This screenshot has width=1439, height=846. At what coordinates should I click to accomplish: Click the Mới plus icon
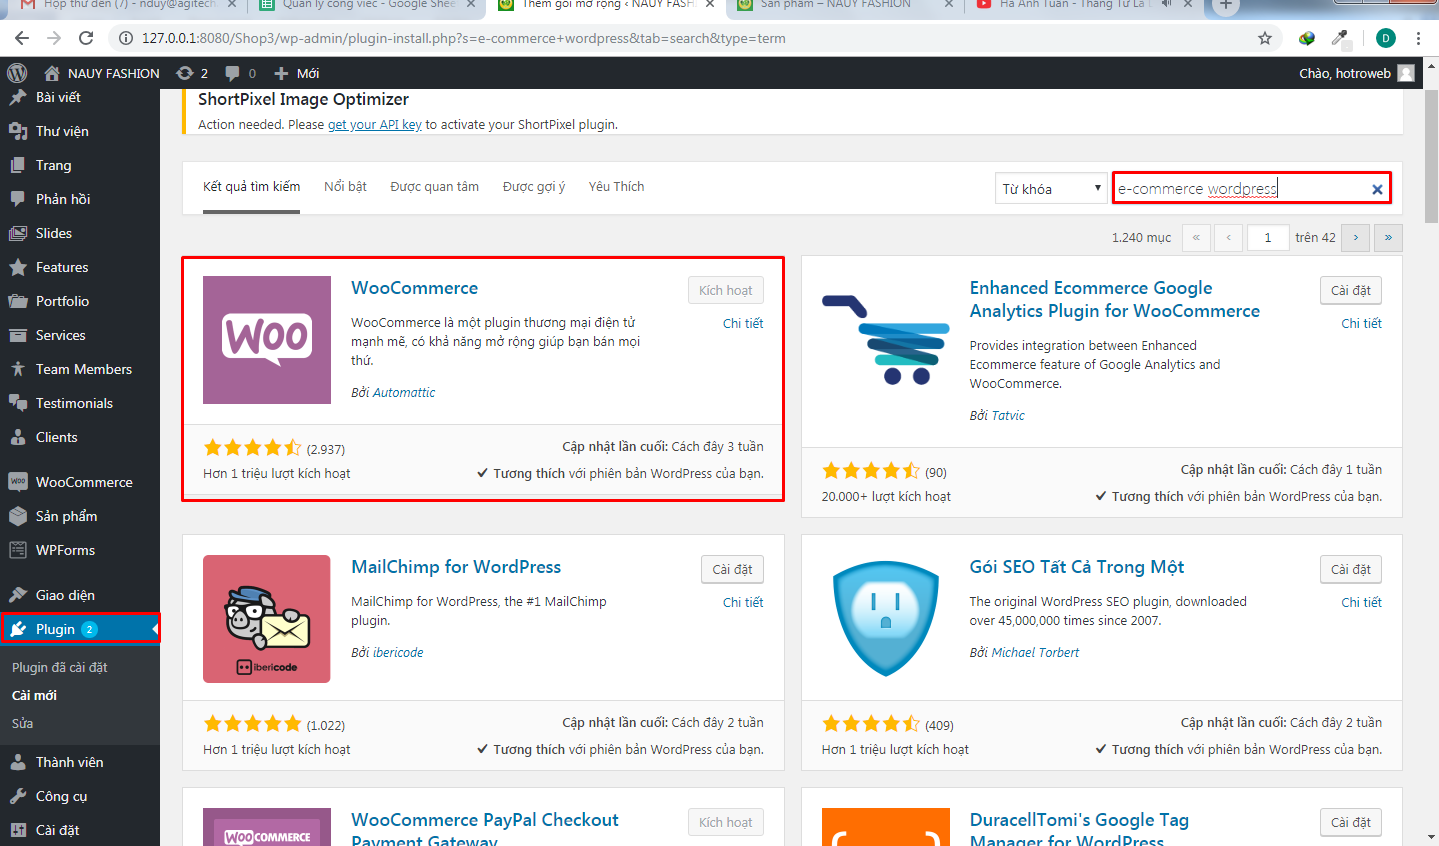281,73
